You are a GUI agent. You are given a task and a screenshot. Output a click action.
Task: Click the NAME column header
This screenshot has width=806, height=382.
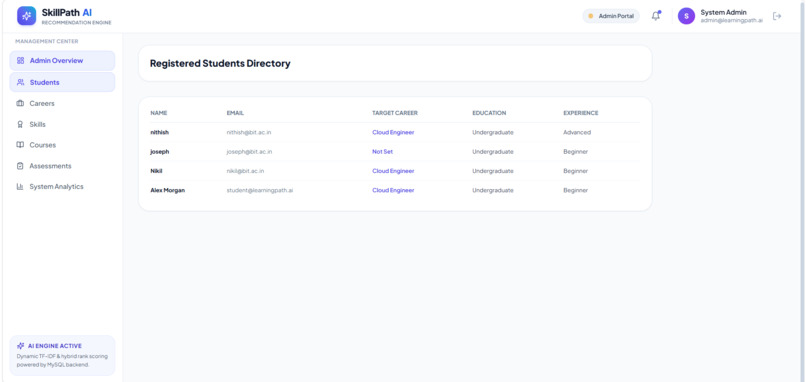159,113
